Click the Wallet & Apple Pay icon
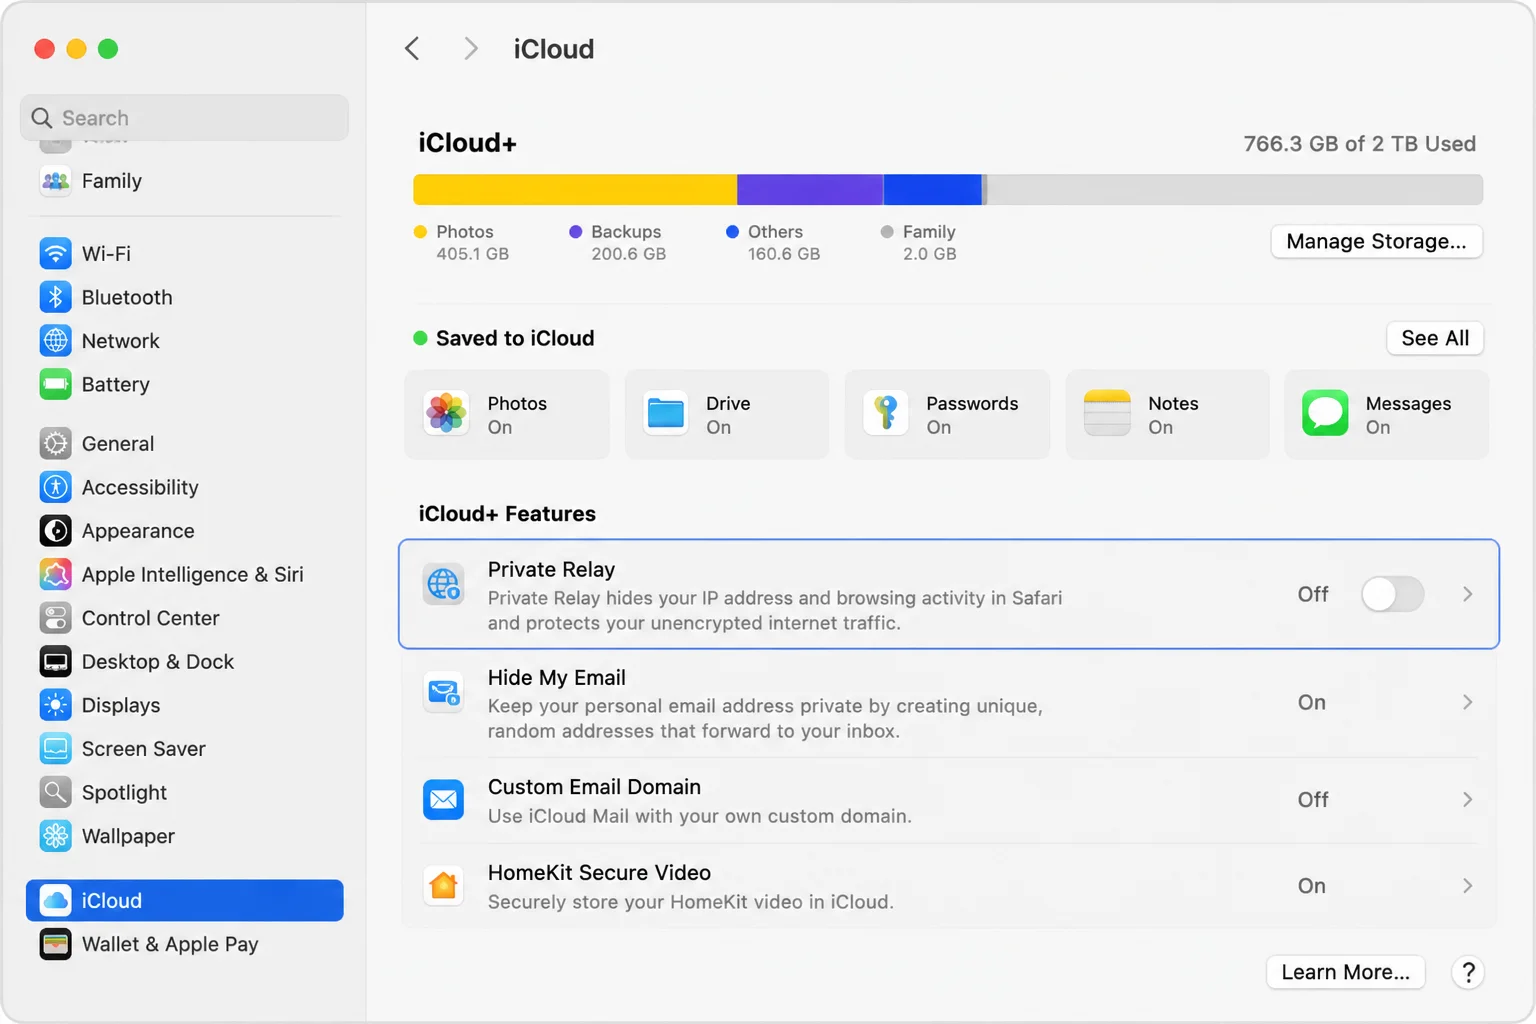The width and height of the screenshot is (1536, 1024). 56,944
